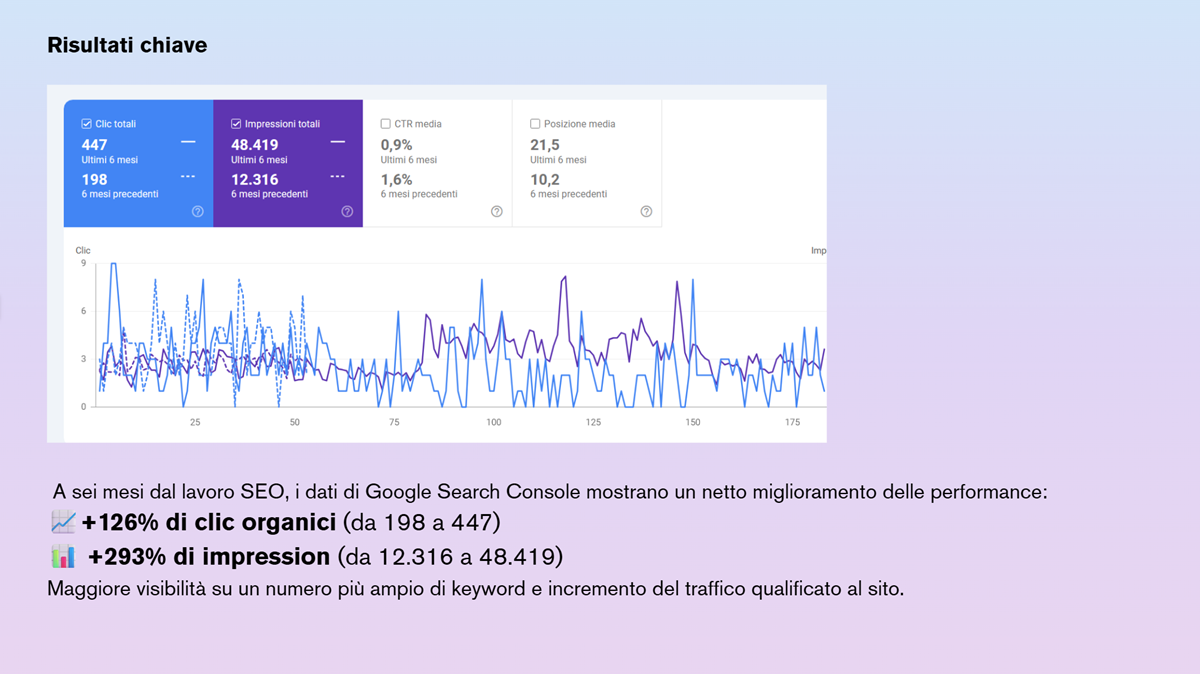Select the Risultati chiave slide title
The height and width of the screenshot is (674, 1200).
point(127,45)
